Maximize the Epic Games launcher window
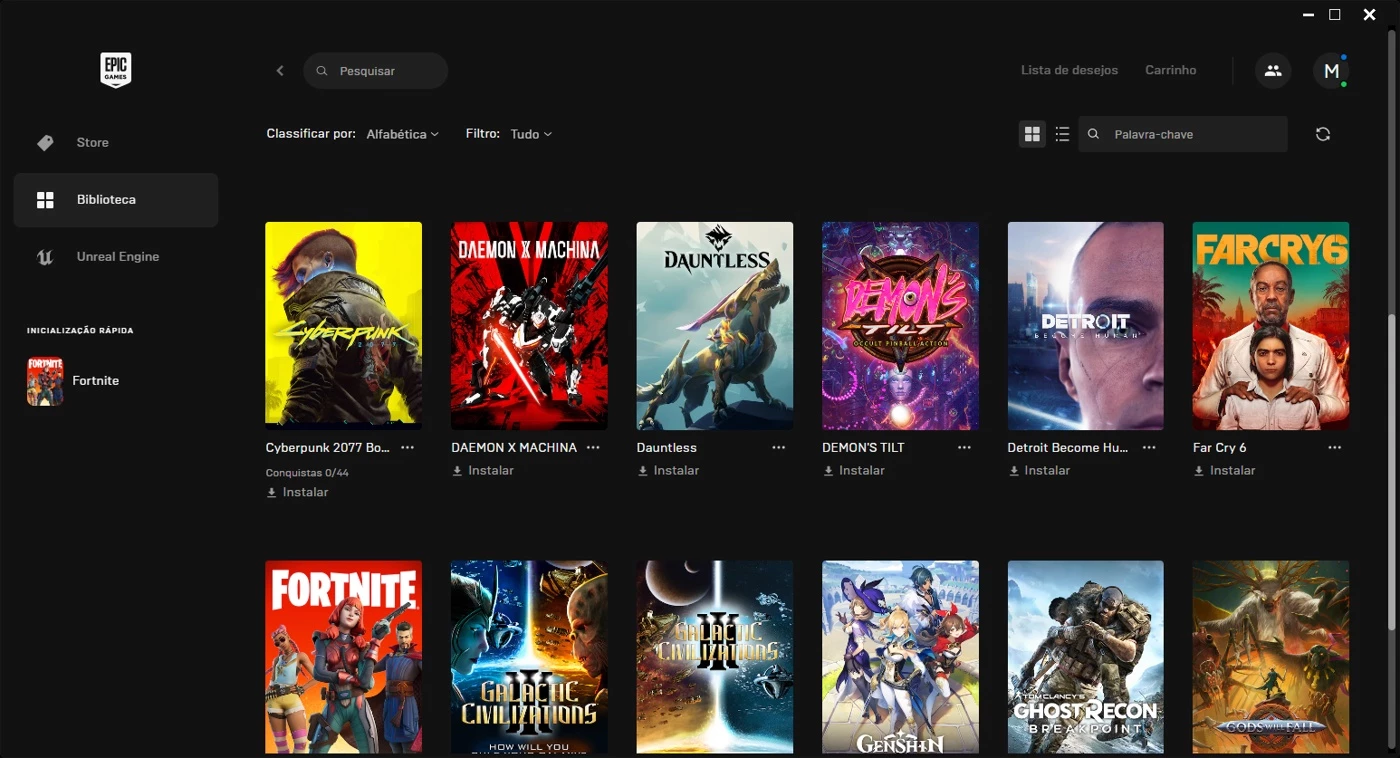Screen dimensions: 1400x758 (1335, 15)
